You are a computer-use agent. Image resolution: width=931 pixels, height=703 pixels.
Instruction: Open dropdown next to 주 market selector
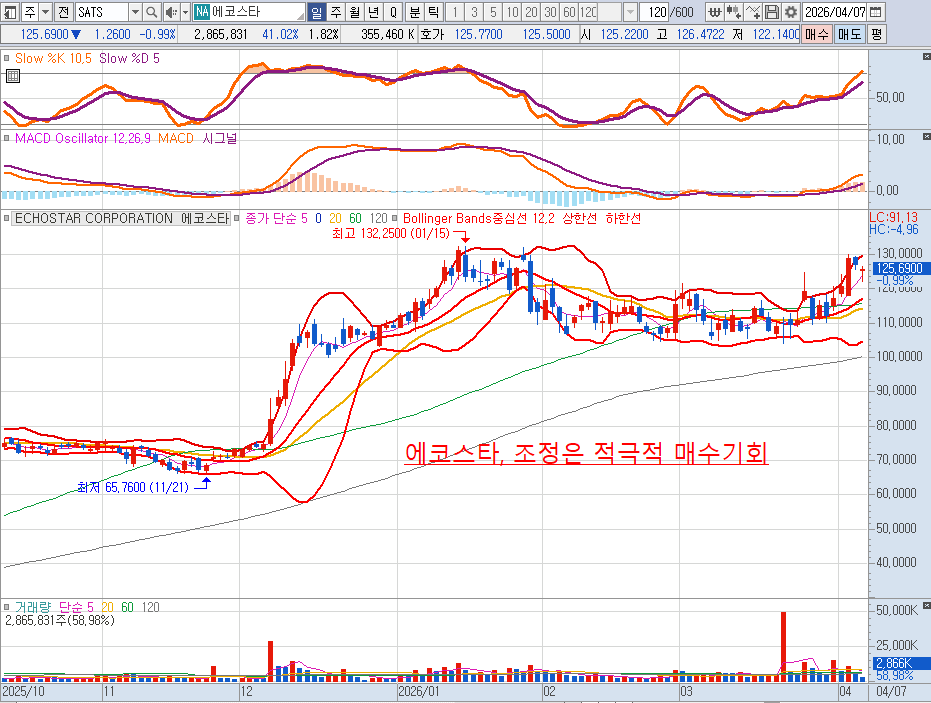pos(46,12)
